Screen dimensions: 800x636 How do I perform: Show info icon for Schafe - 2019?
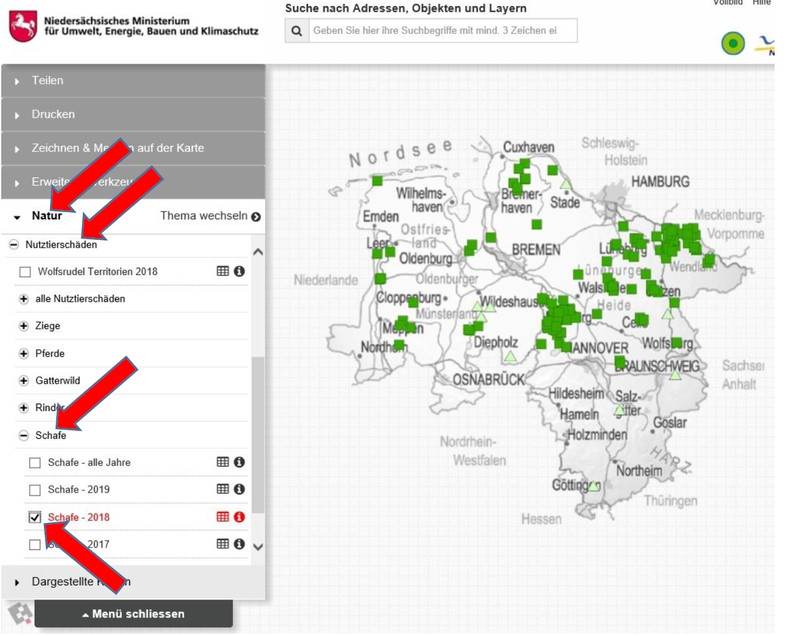(x=240, y=490)
